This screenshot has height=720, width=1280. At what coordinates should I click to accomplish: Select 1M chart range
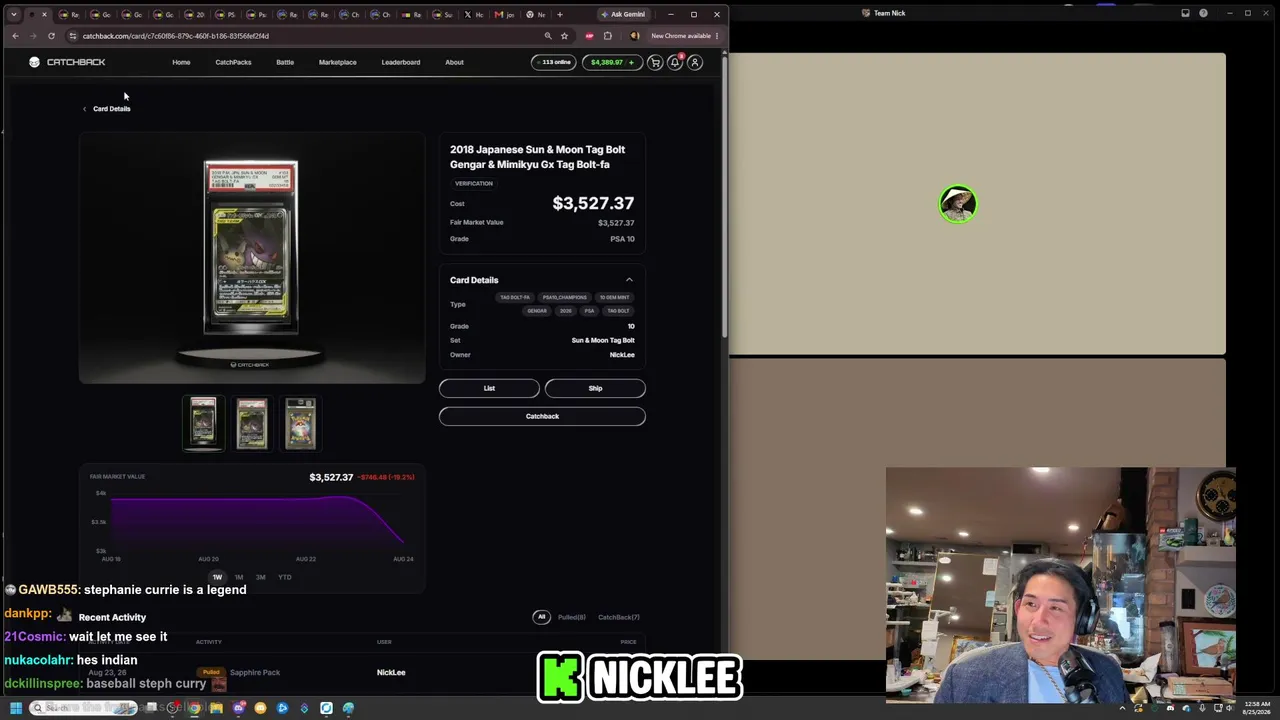click(239, 577)
